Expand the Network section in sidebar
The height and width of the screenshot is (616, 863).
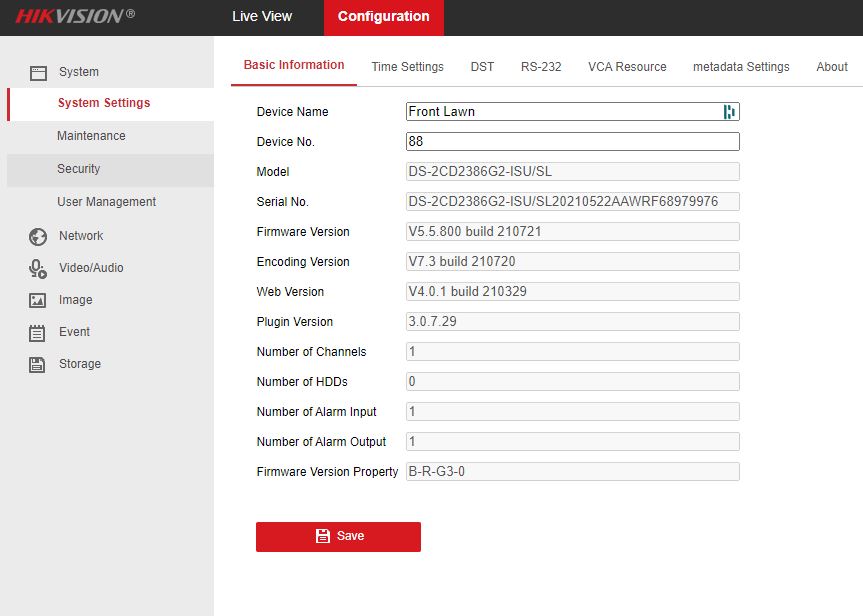point(81,236)
